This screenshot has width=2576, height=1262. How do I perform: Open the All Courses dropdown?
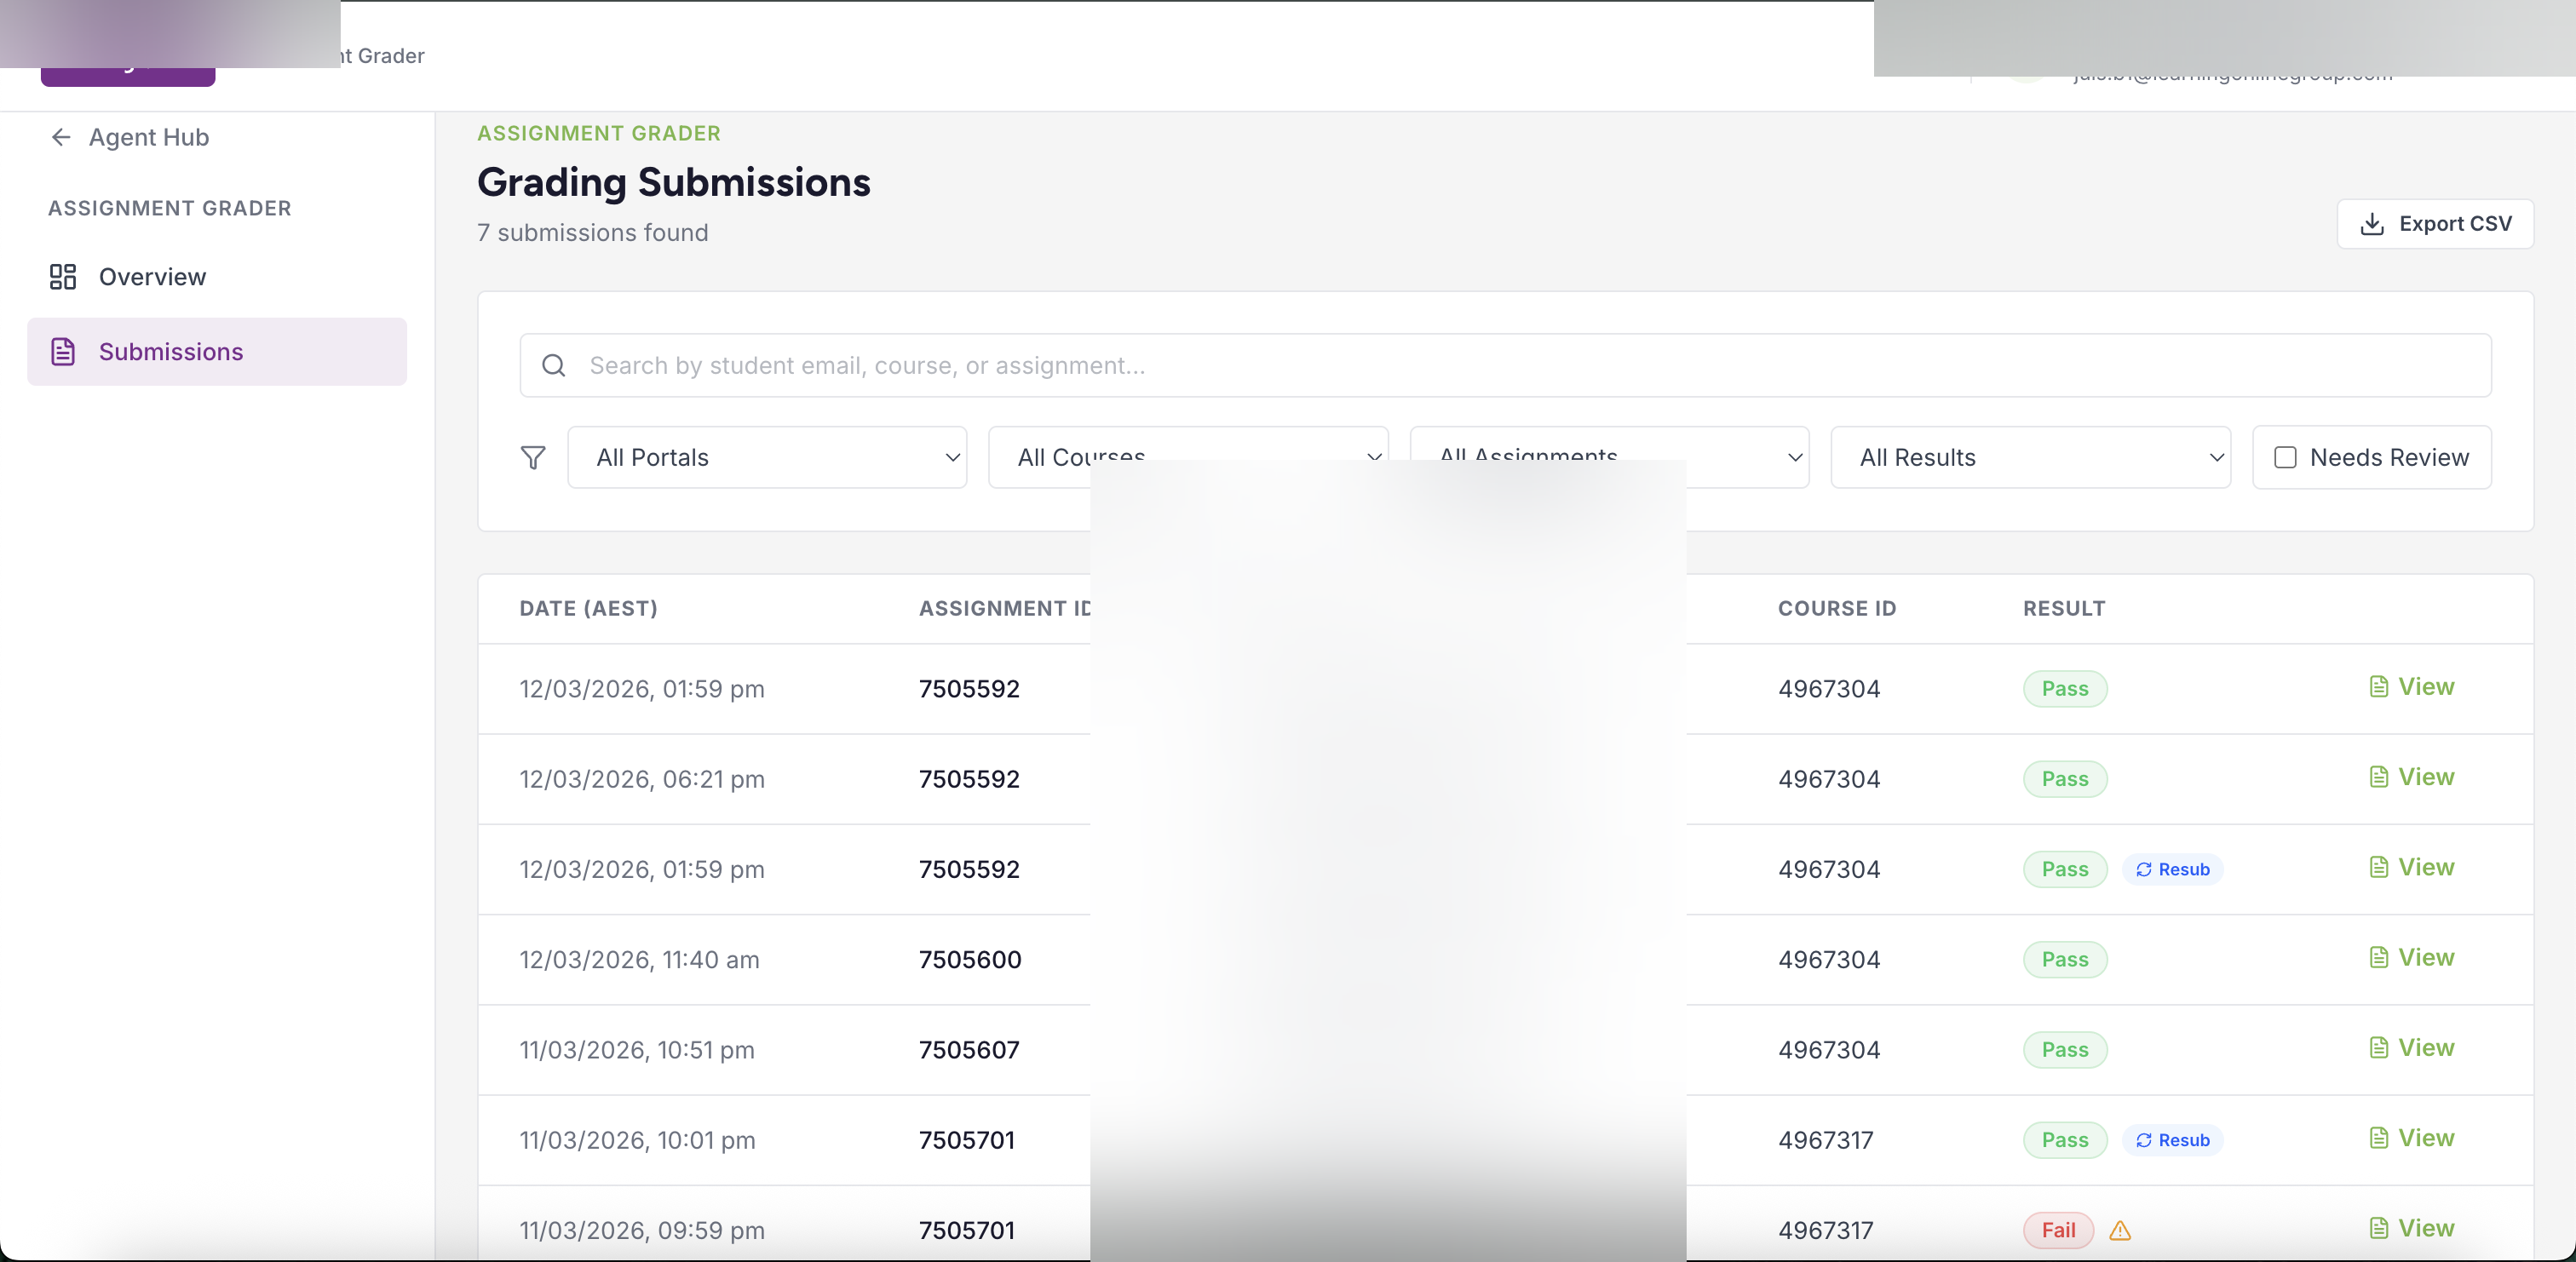point(1188,457)
